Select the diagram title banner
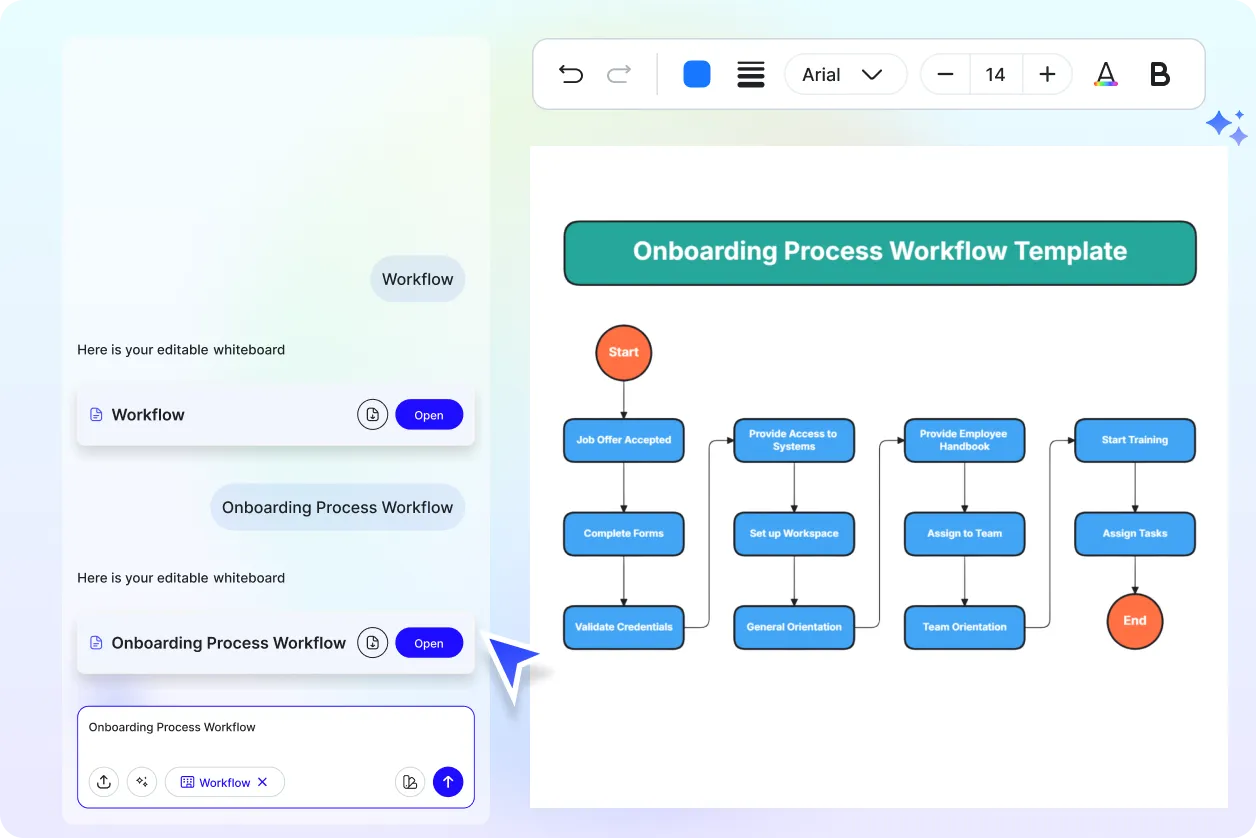The height and width of the screenshot is (838, 1256). 880,252
